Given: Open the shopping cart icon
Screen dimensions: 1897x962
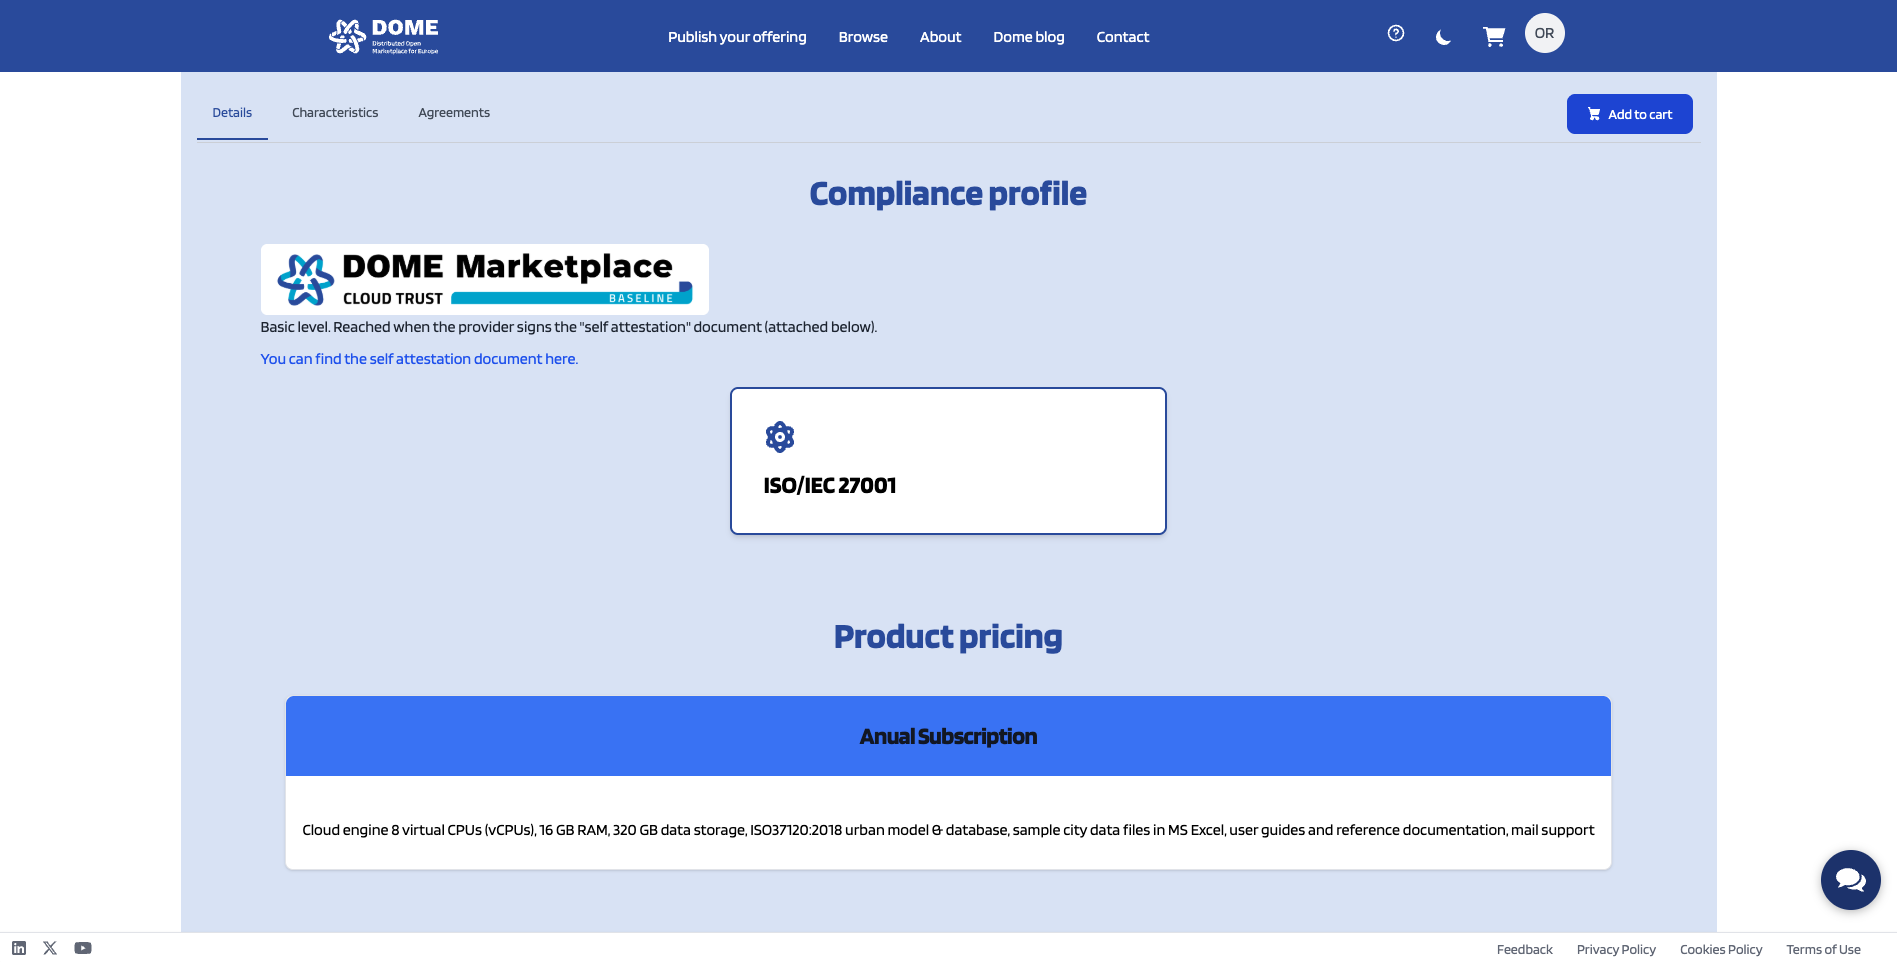Looking at the screenshot, I should [1493, 37].
